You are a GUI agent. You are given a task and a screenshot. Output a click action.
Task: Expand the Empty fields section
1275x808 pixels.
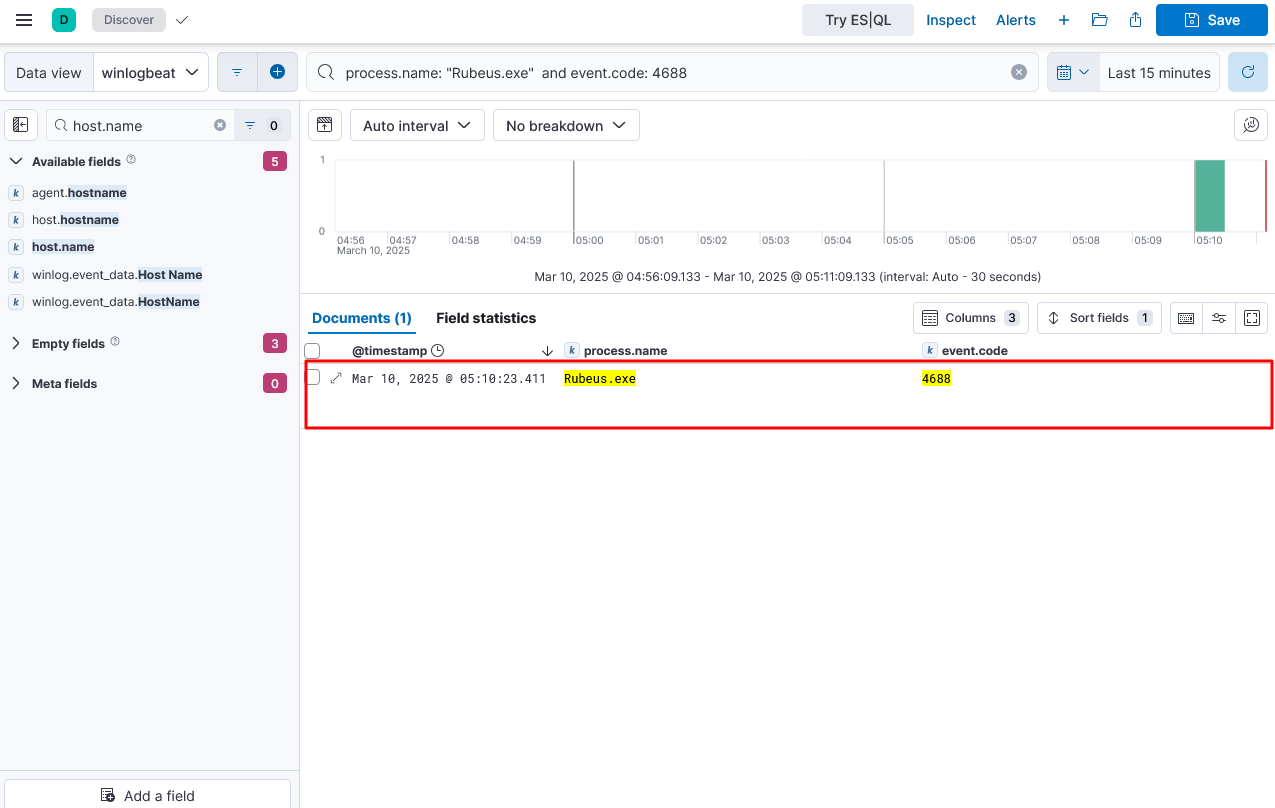pyautogui.click(x=16, y=343)
